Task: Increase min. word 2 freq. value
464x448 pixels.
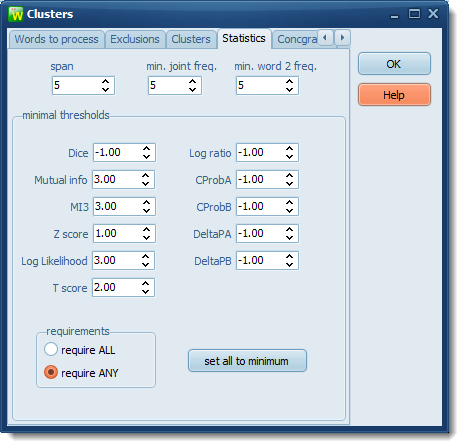Action: click(x=290, y=81)
